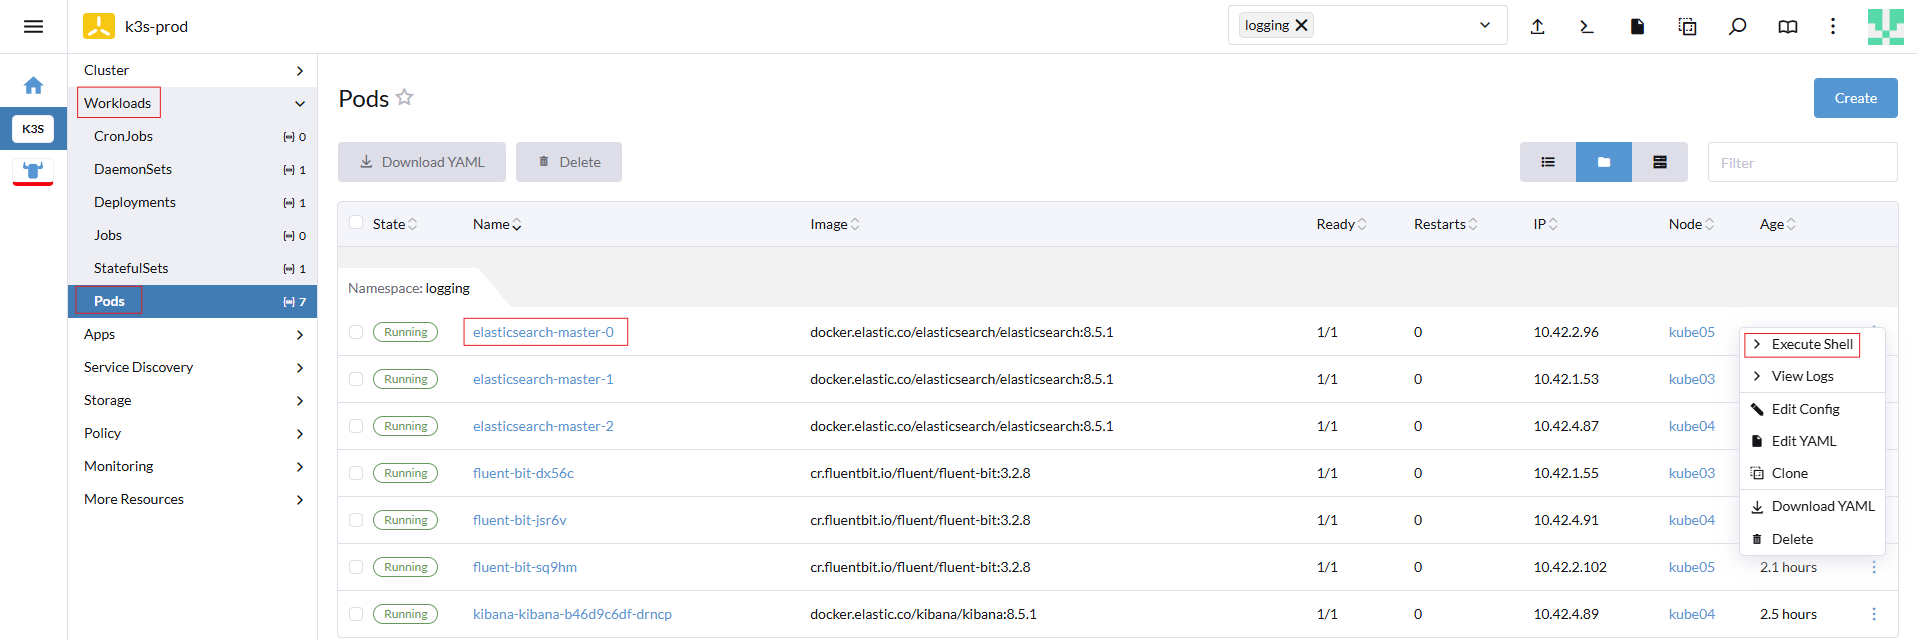
Task: Sort the table by Name
Action: [497, 224]
